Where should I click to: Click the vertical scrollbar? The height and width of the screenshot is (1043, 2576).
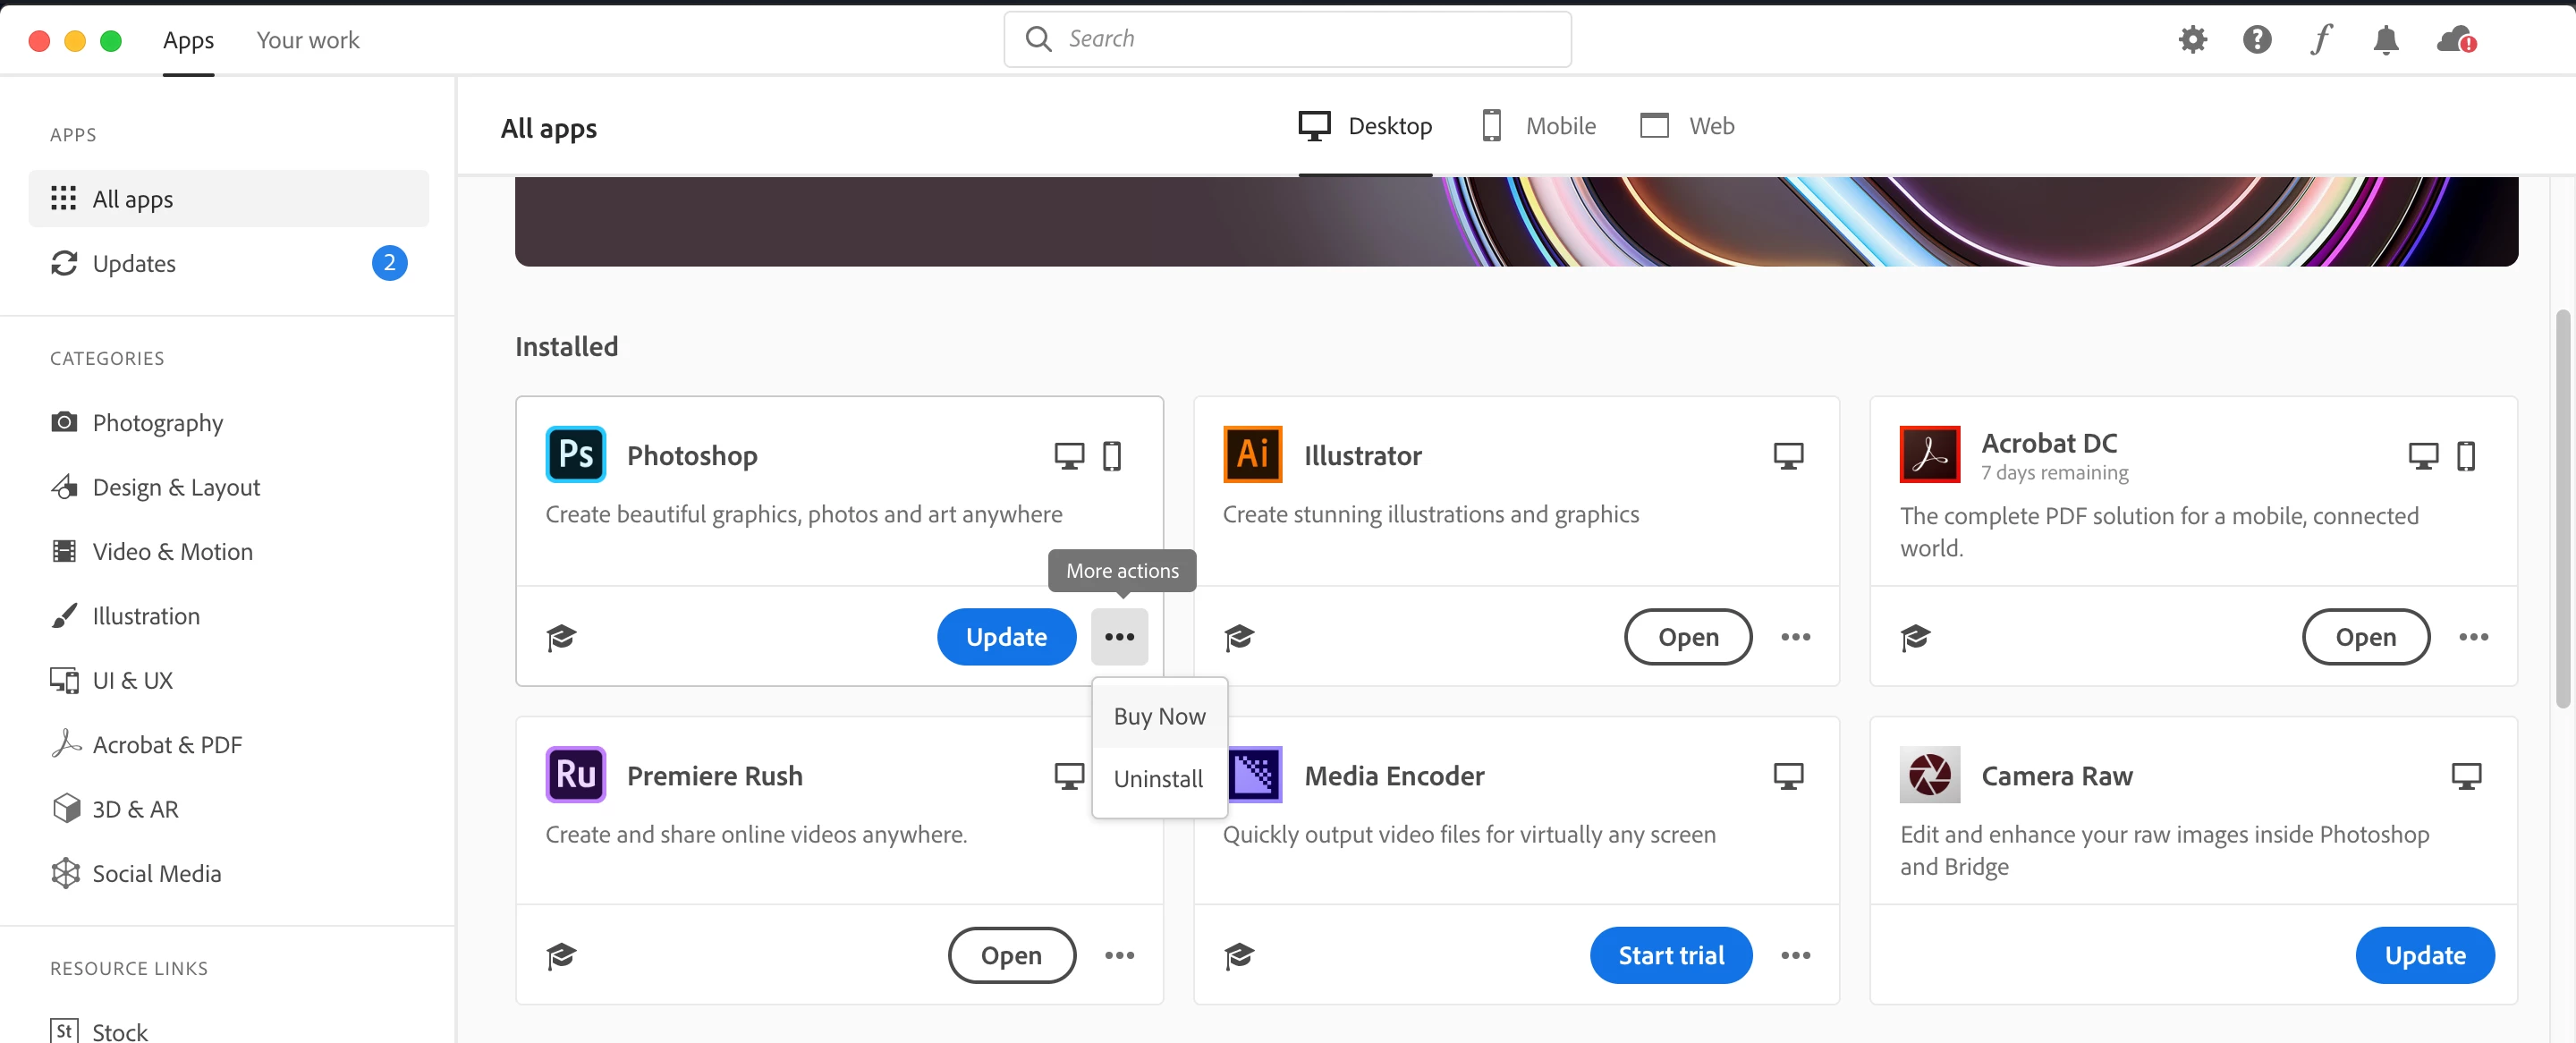(2562, 510)
